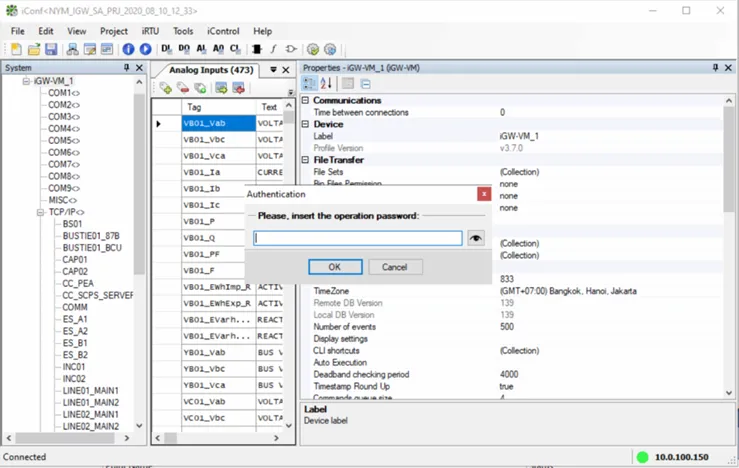The width and height of the screenshot is (739, 468).
Task: Select the YB01_Vab tag cell
Action: 219,353
